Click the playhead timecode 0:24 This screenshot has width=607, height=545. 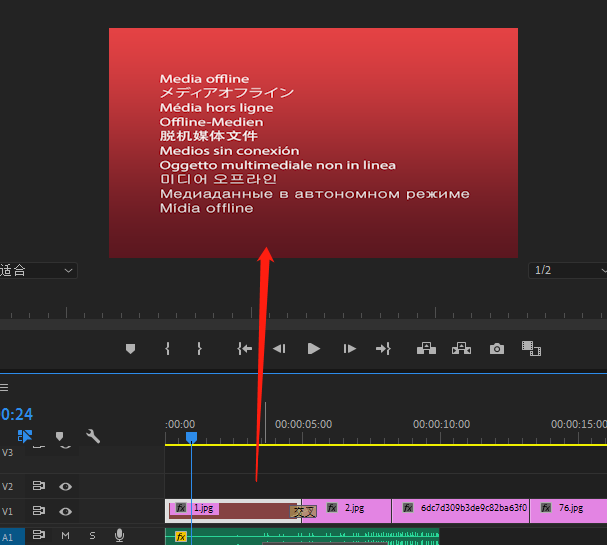(17, 415)
